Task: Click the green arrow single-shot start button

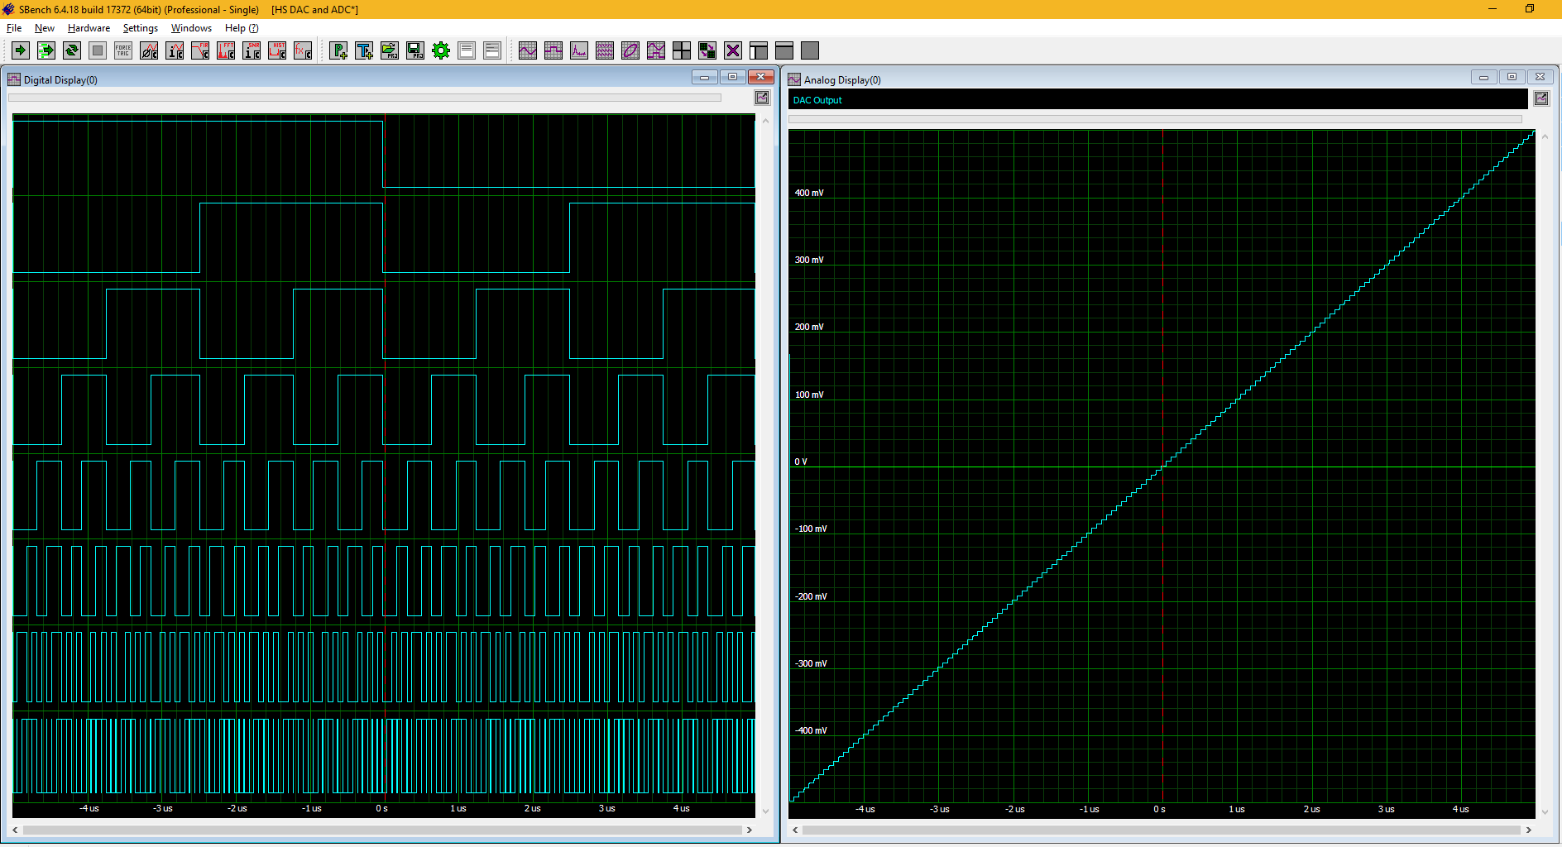Action: click(20, 51)
